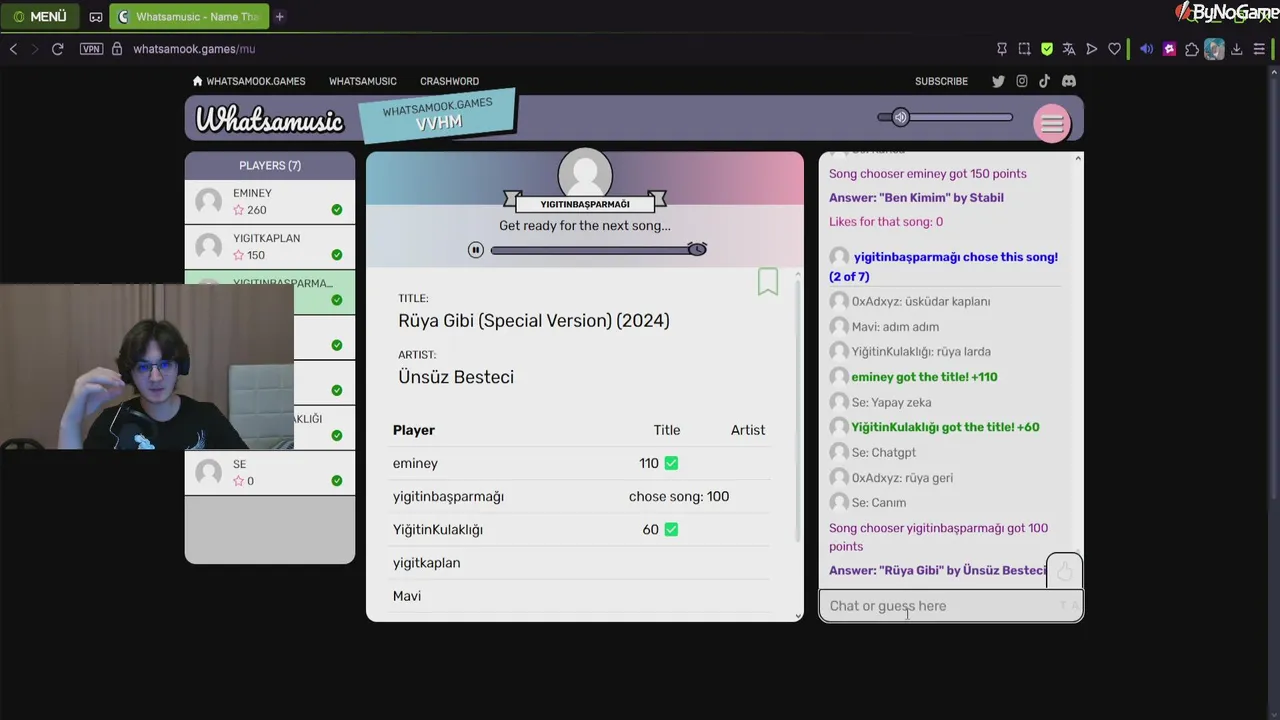
Task: Open the extensions puzzle icon
Action: pyautogui.click(x=1192, y=49)
